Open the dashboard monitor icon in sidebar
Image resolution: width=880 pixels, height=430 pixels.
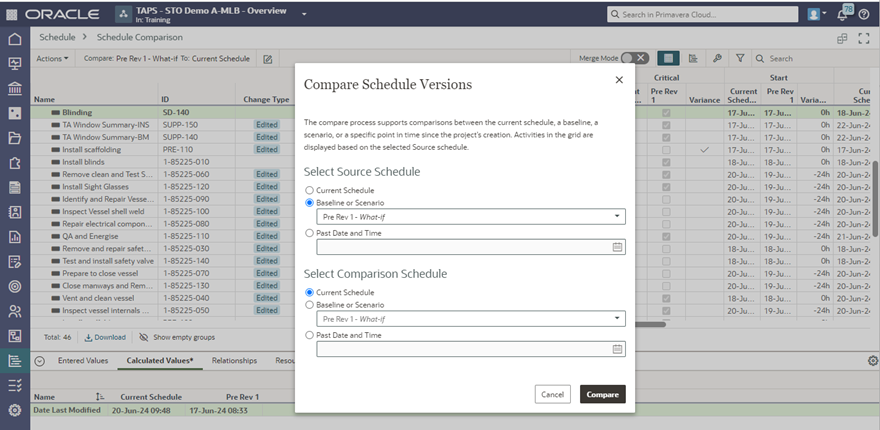tap(15, 63)
